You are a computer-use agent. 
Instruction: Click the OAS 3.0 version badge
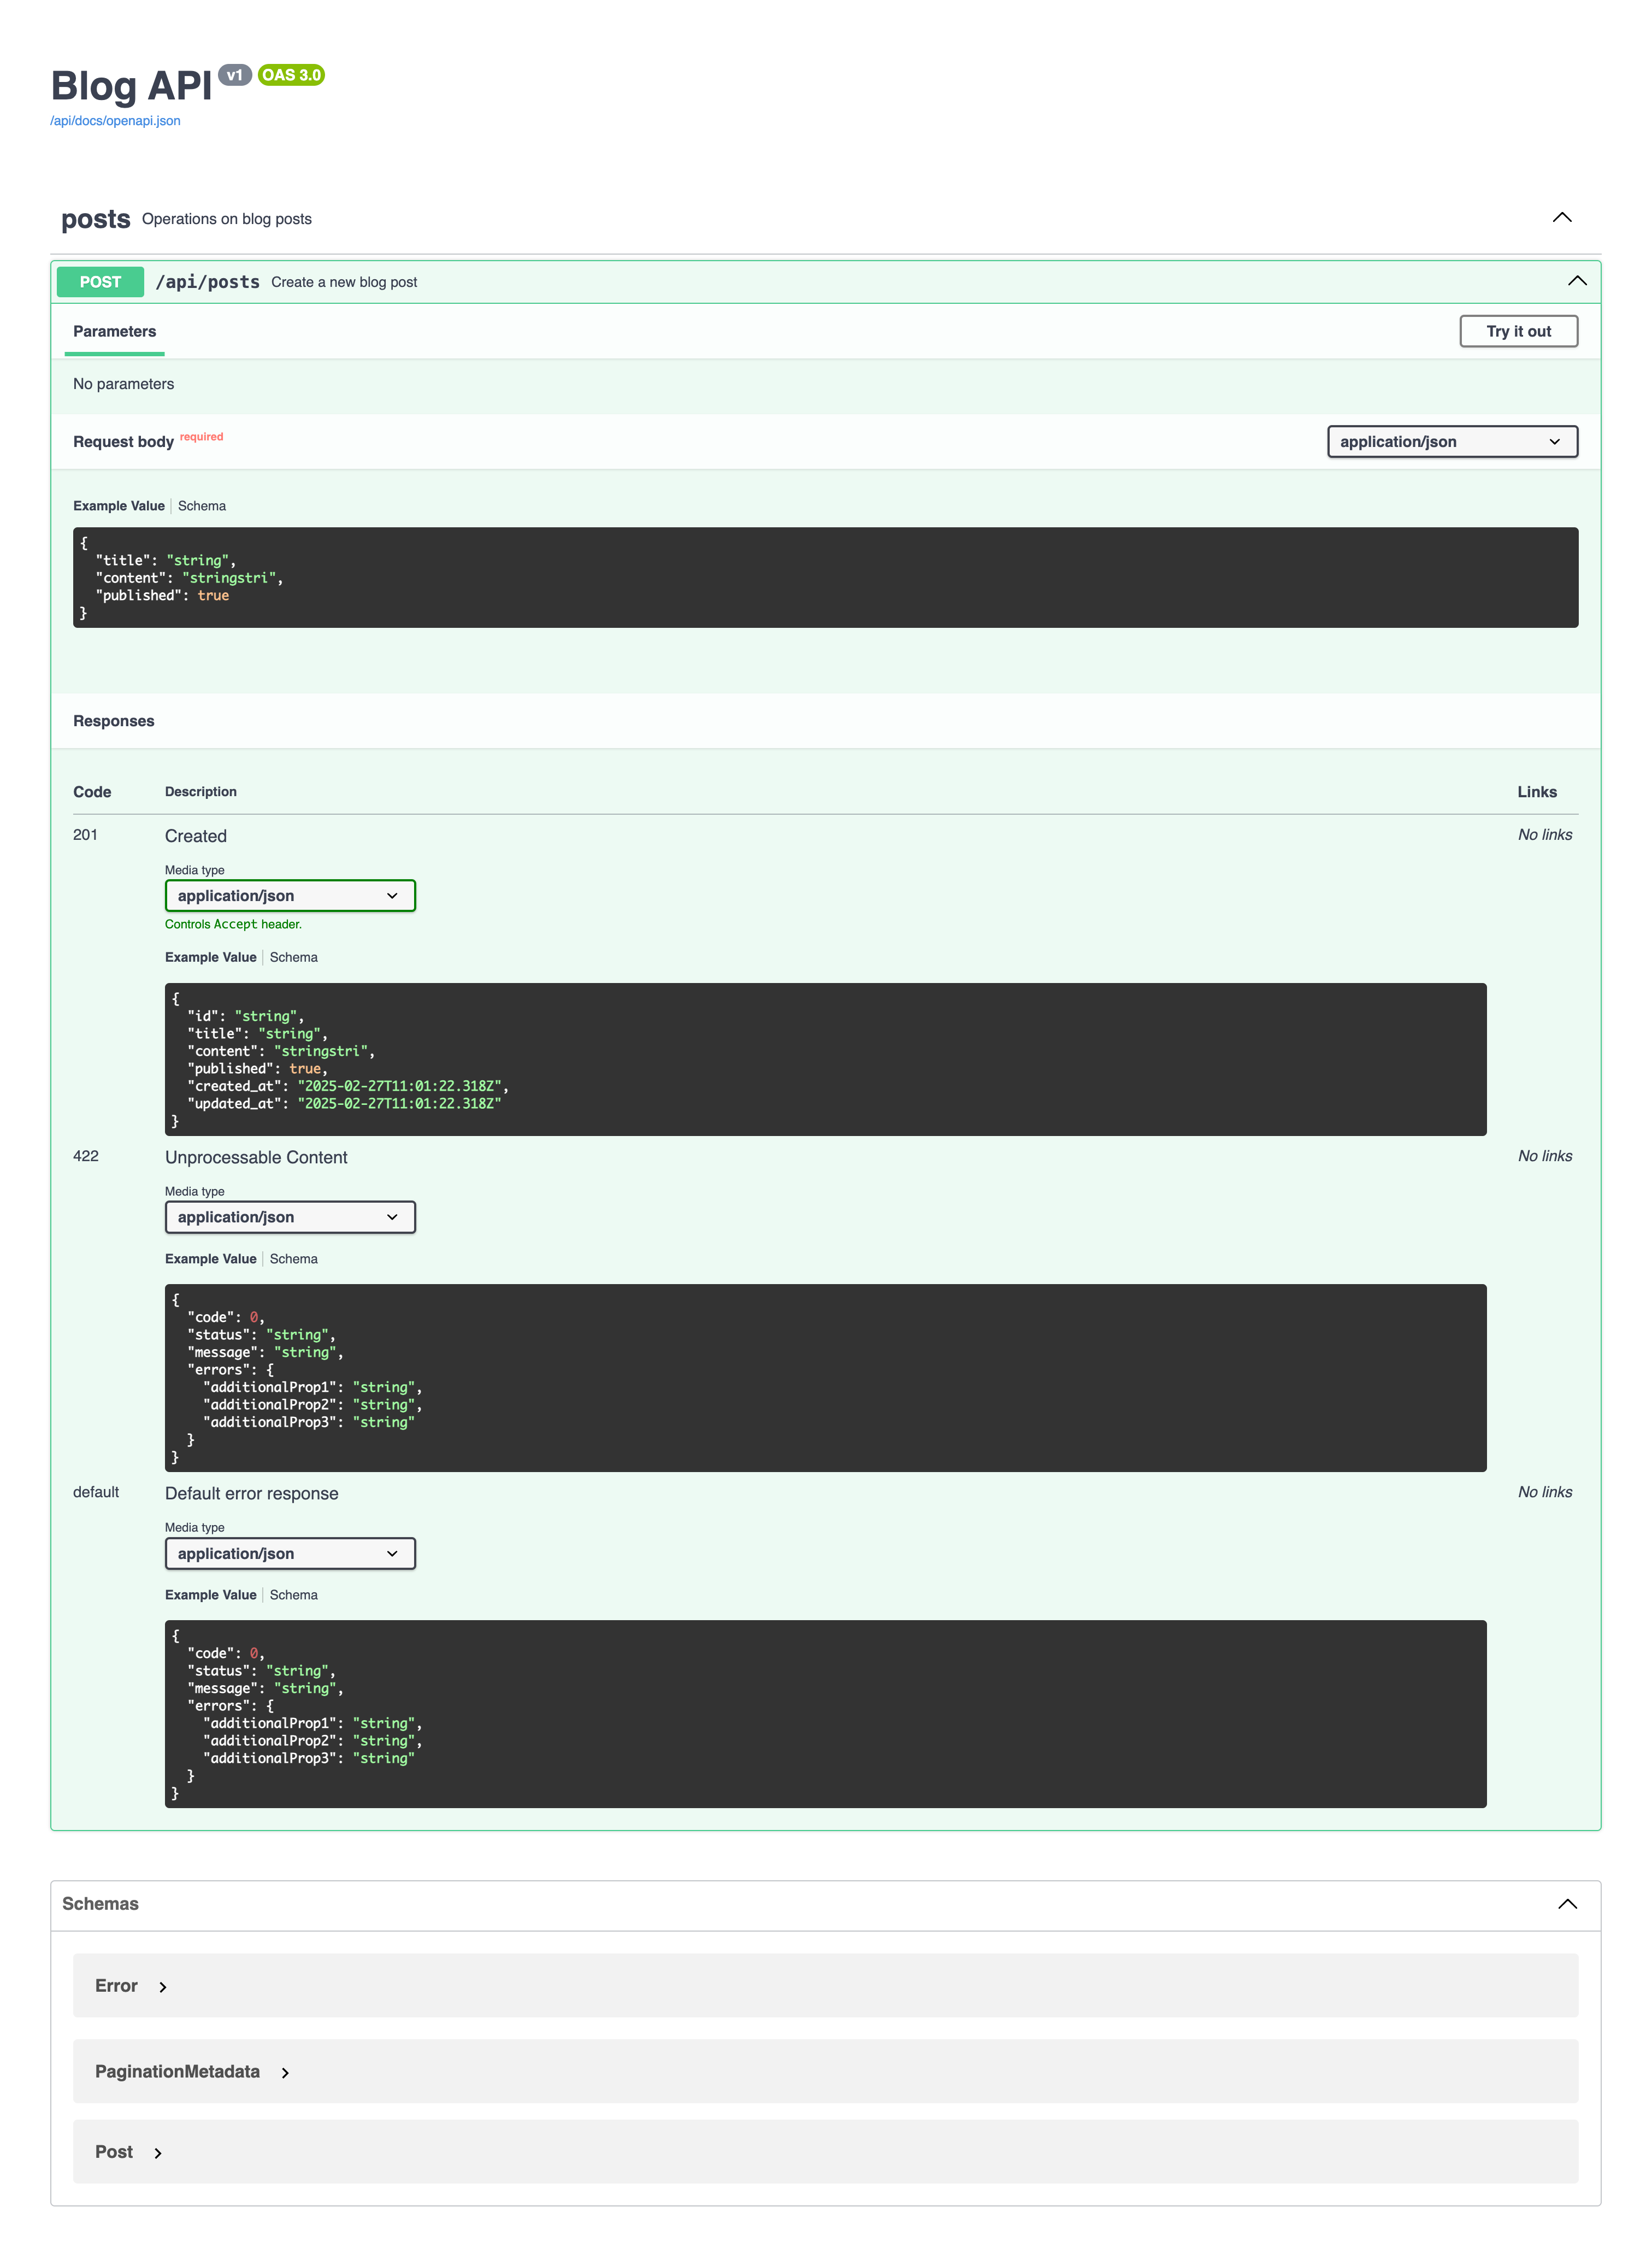point(291,75)
